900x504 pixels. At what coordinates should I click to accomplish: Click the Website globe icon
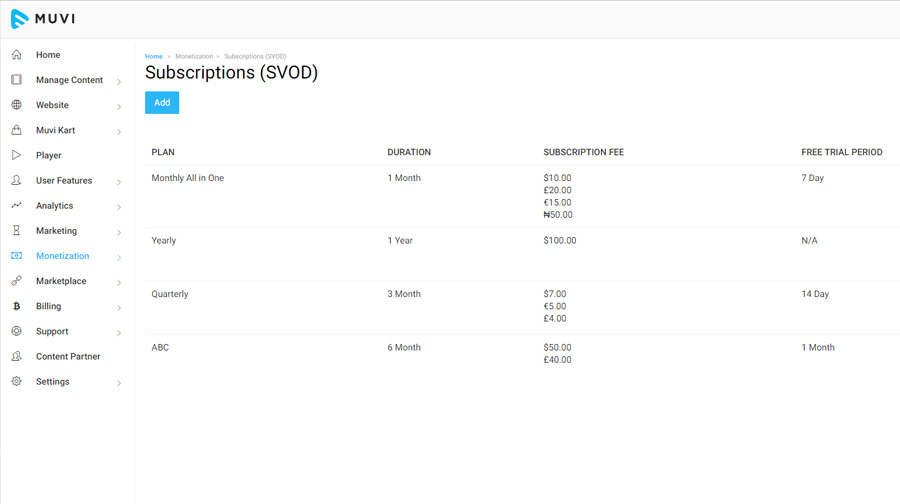click(17, 105)
